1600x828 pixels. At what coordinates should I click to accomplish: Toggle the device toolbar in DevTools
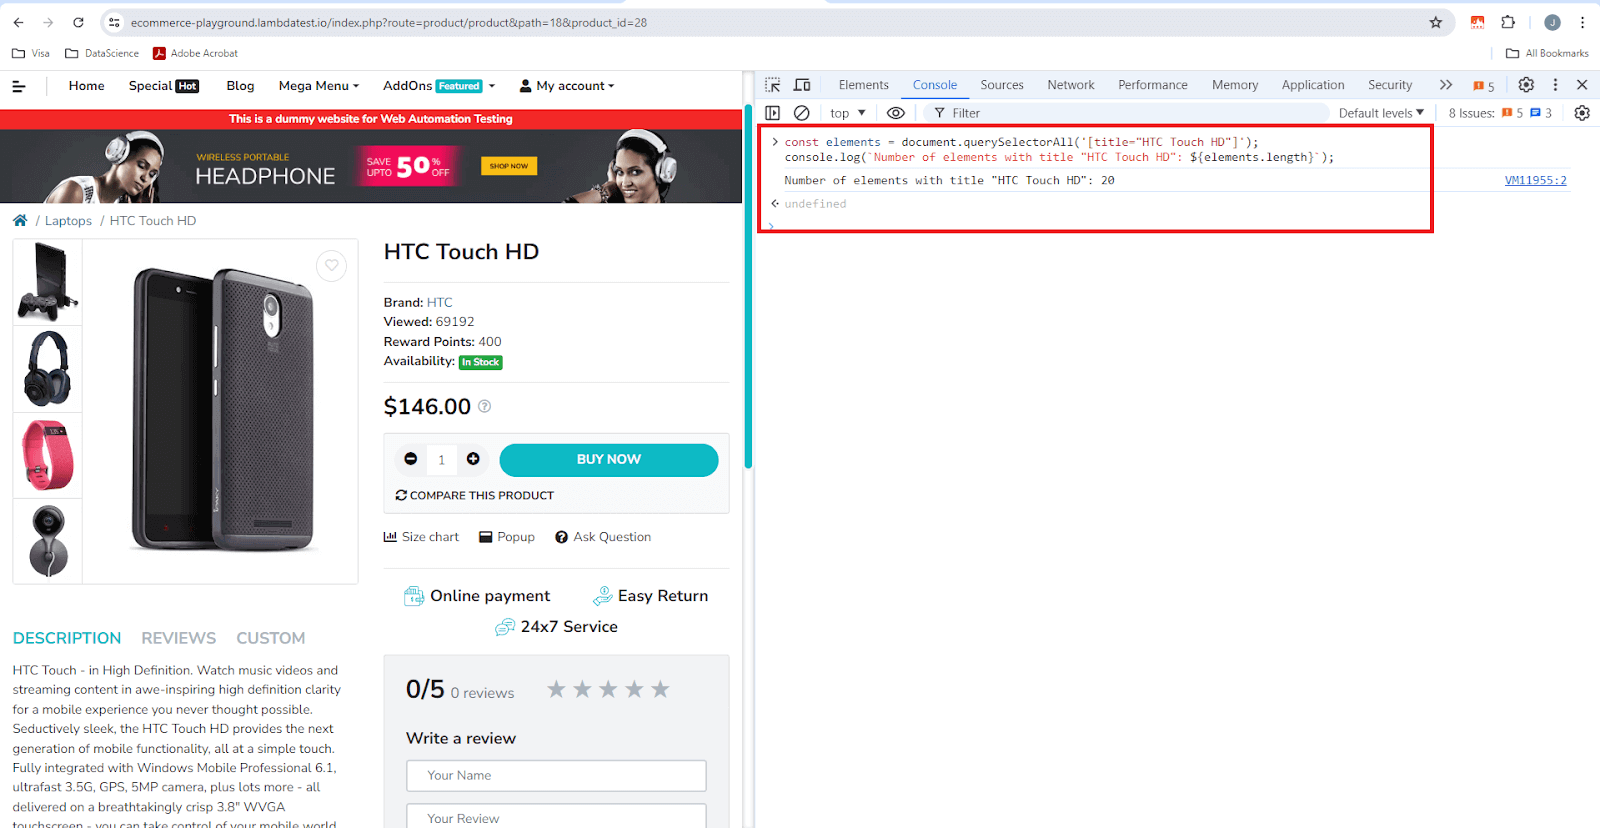point(802,85)
